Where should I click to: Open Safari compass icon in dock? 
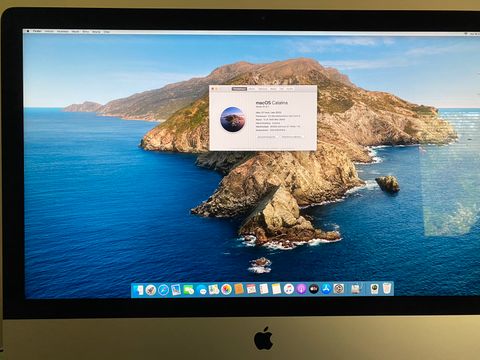[x=163, y=290]
